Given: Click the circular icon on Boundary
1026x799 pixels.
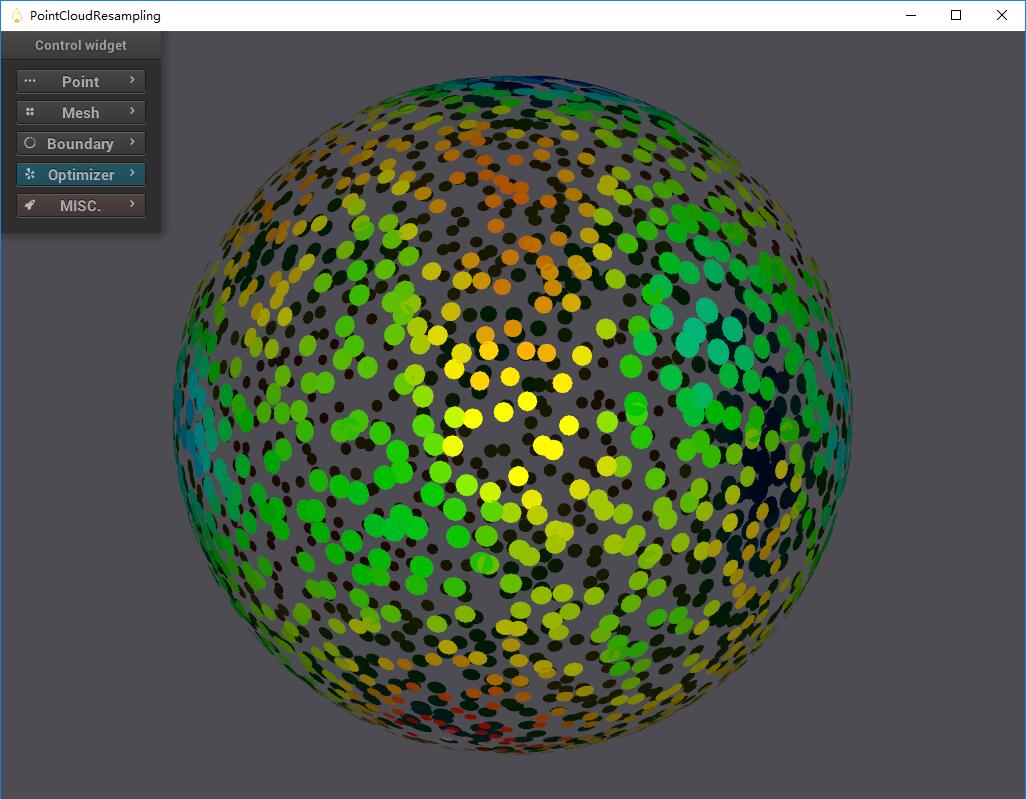Looking at the screenshot, I should pos(30,143).
